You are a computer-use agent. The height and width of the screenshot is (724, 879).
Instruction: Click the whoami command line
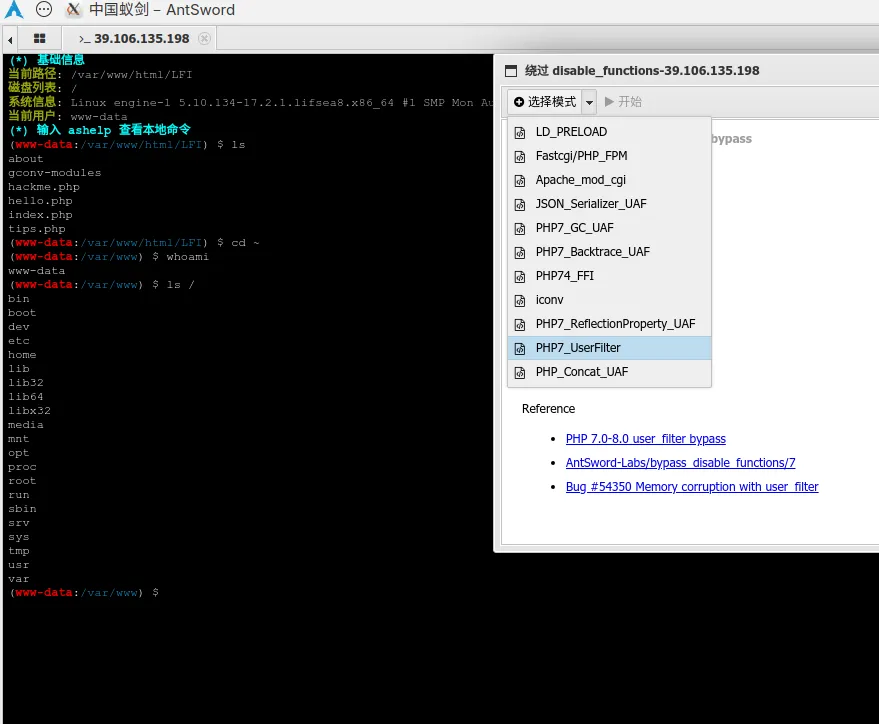(x=109, y=257)
